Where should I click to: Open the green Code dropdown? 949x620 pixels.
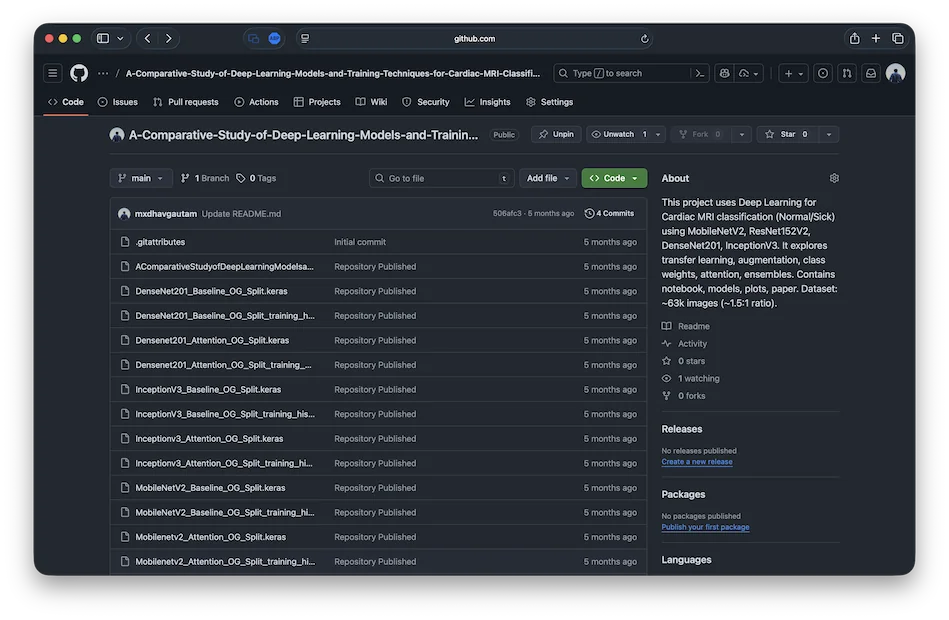(614, 178)
